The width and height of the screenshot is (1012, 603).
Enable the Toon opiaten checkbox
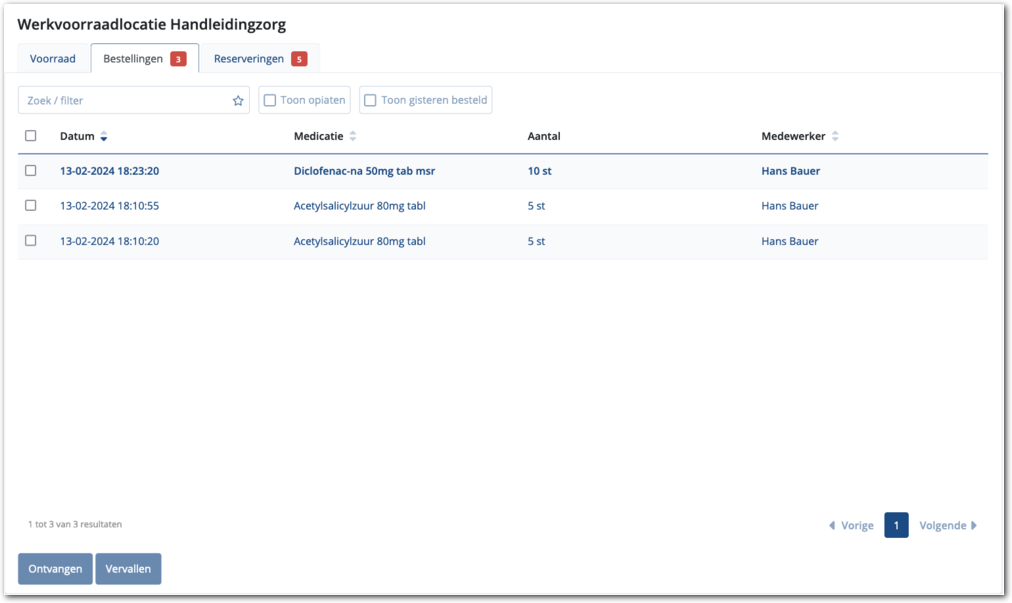point(270,101)
